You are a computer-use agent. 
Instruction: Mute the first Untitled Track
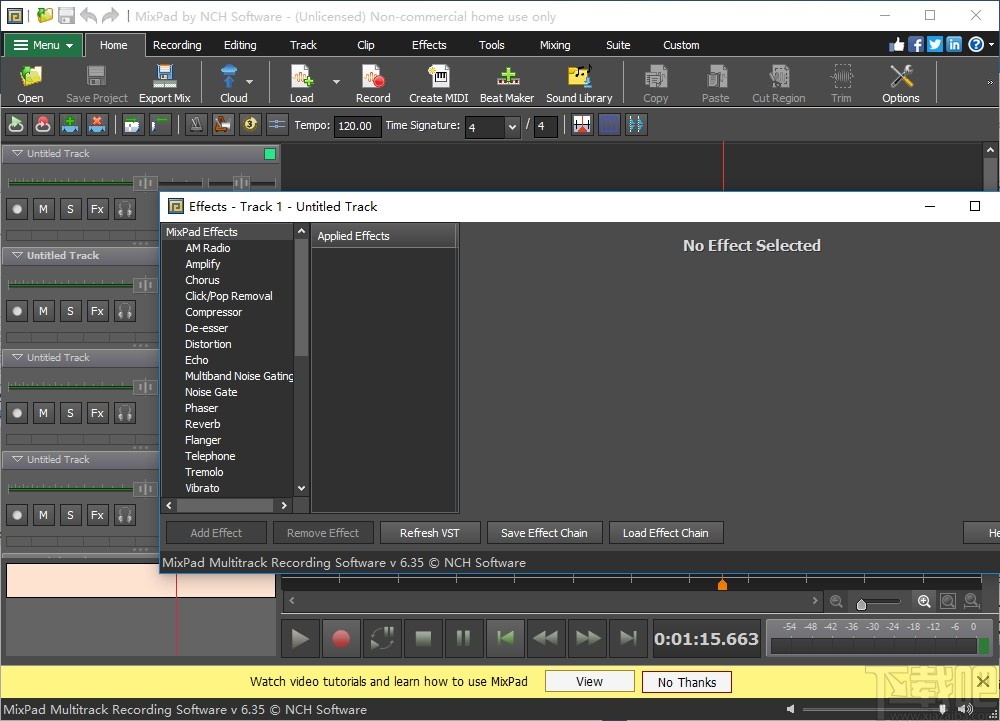click(x=43, y=209)
